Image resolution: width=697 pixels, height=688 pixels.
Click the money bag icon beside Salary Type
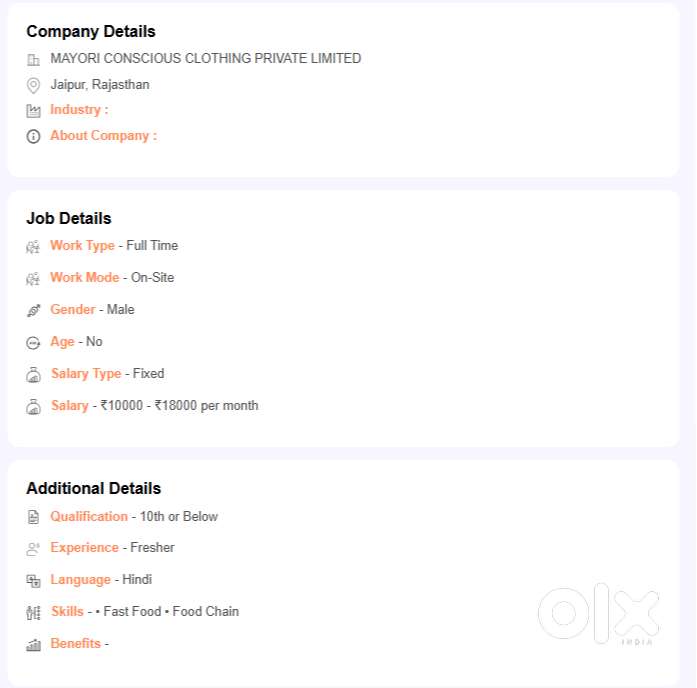[x=33, y=375]
